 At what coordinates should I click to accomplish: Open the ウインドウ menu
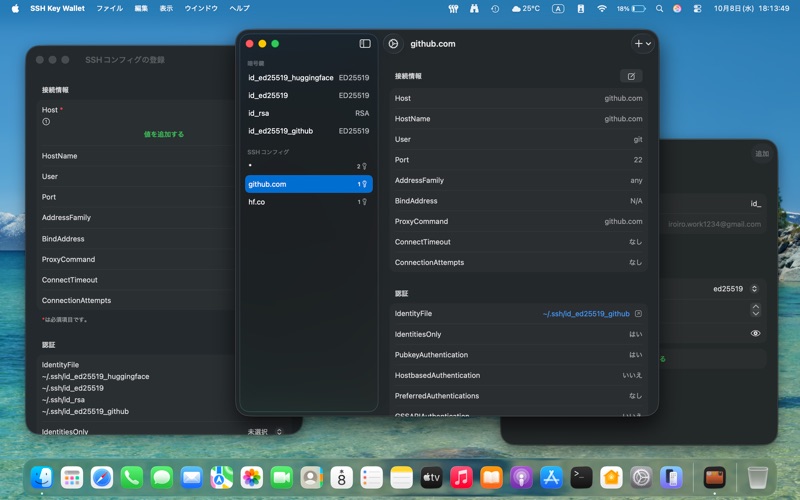point(201,8)
